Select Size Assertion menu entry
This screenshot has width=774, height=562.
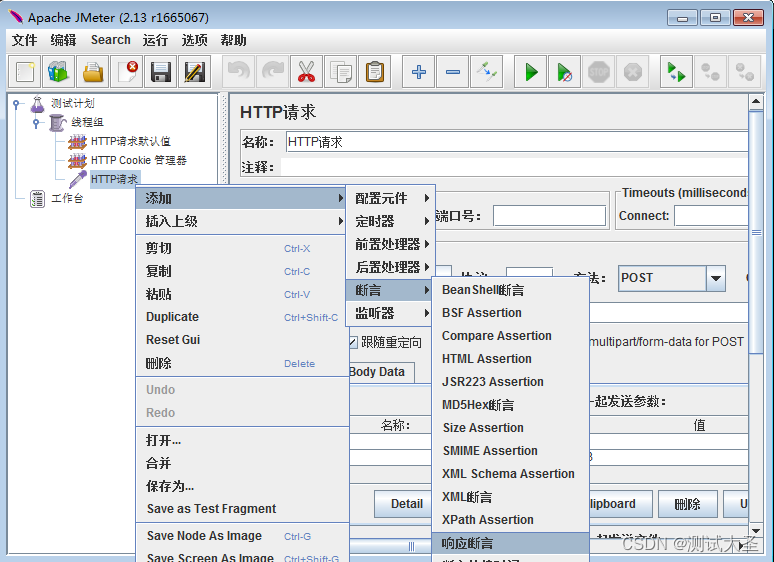[510, 428]
